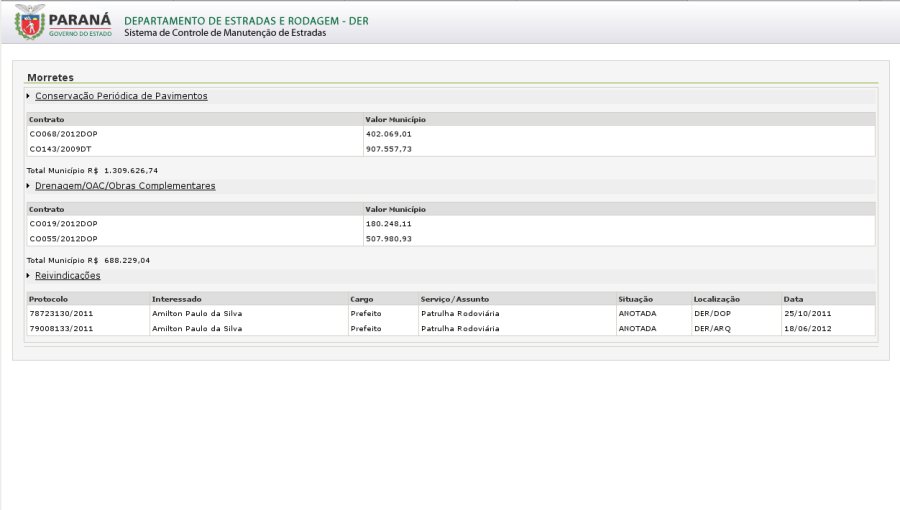900x510 pixels.
Task: Click the Interessado column header
Action: (176, 299)
